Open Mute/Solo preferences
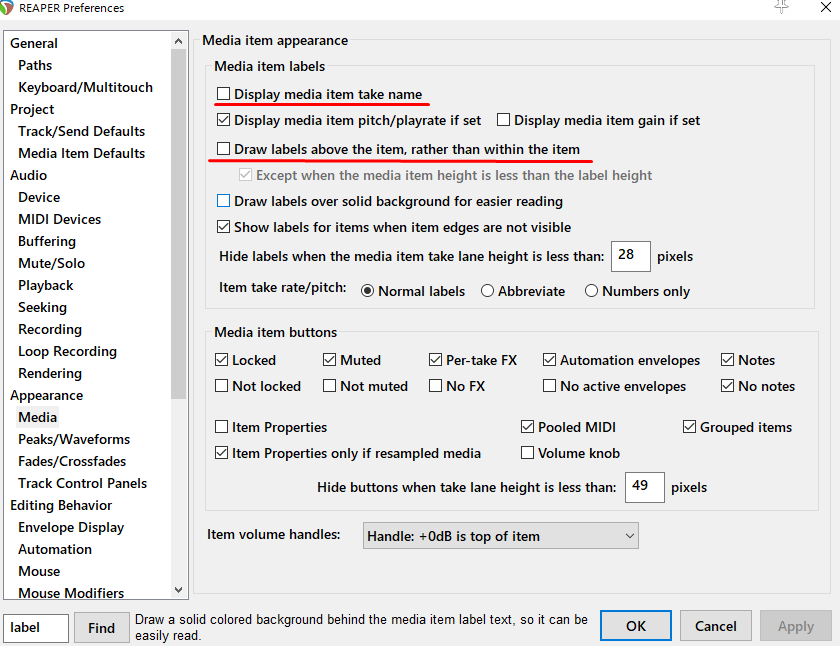 pyautogui.click(x=51, y=262)
